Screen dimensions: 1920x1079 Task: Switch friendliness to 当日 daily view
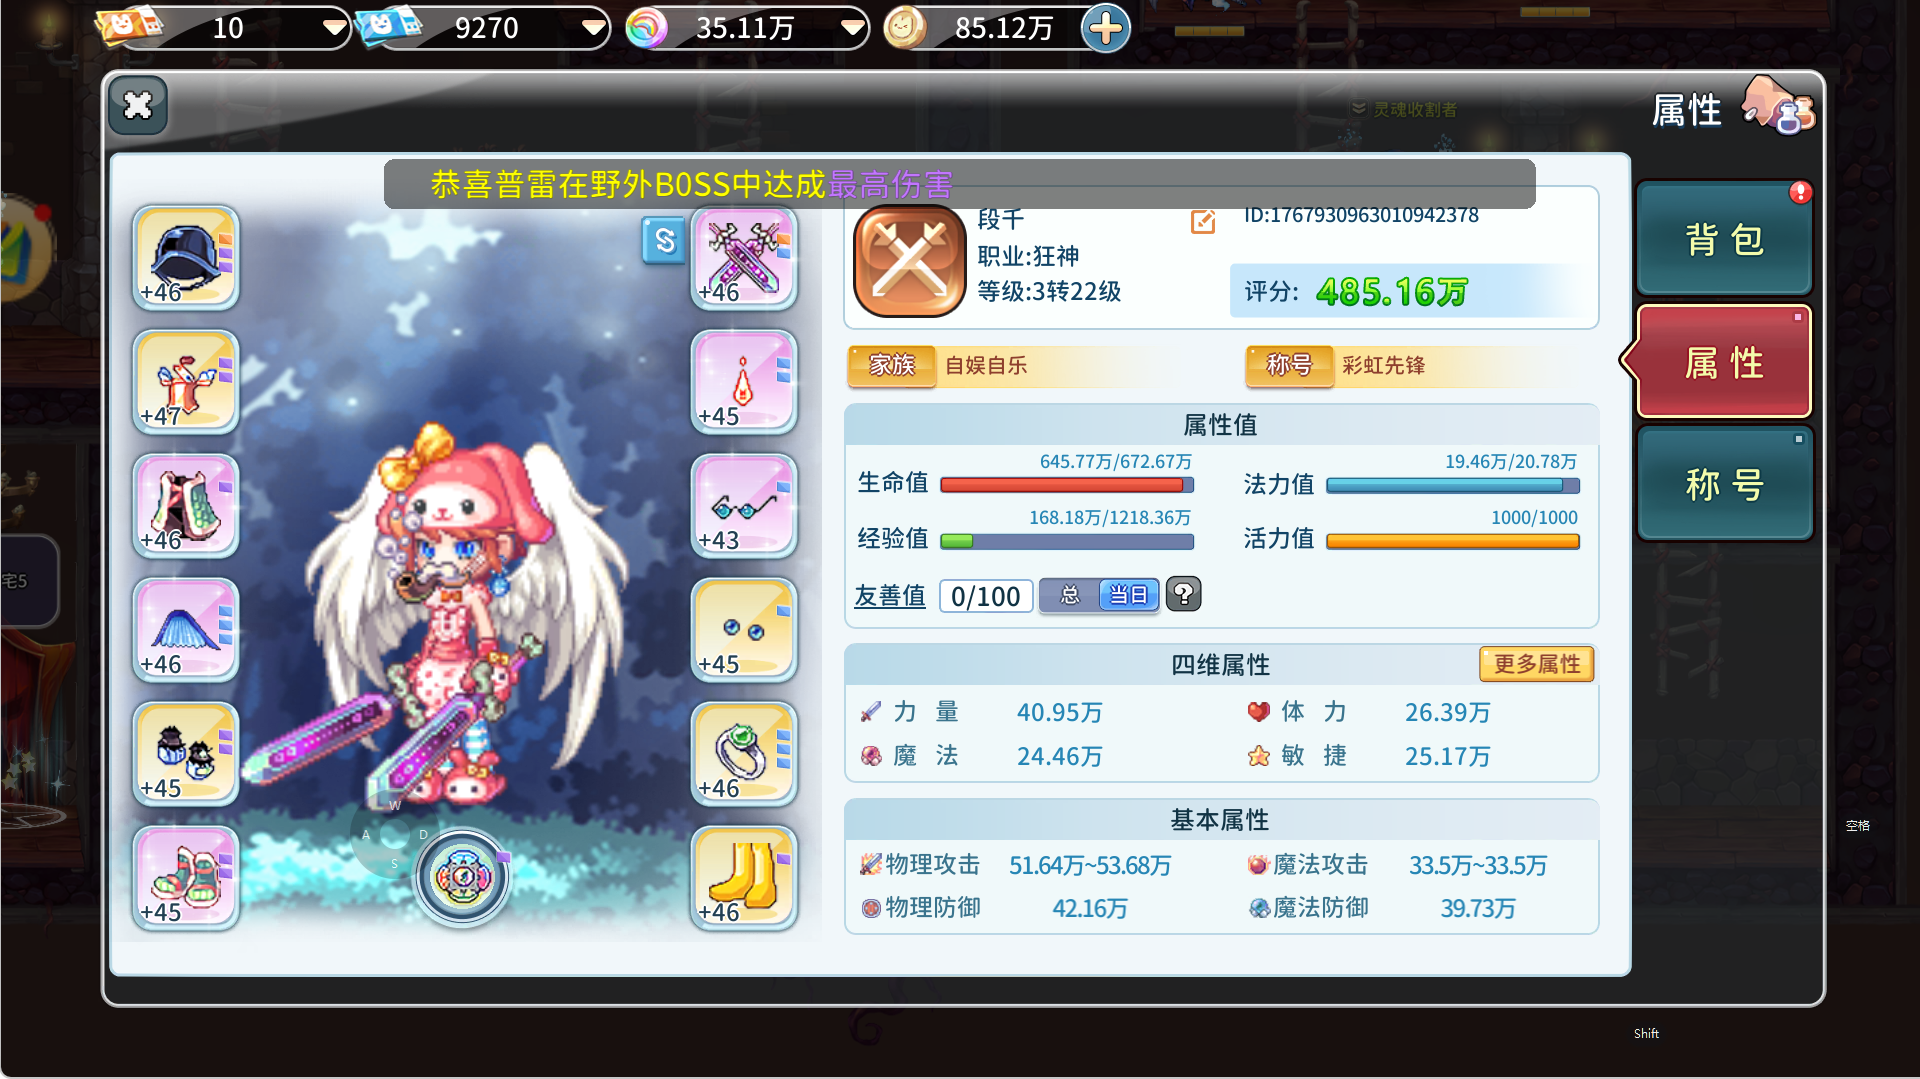click(x=1129, y=595)
